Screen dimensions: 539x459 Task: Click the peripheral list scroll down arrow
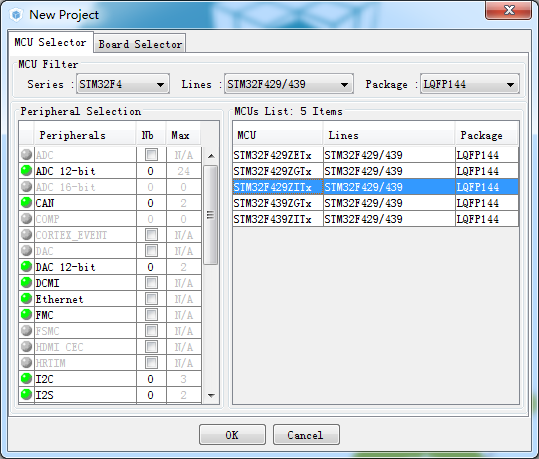point(211,395)
